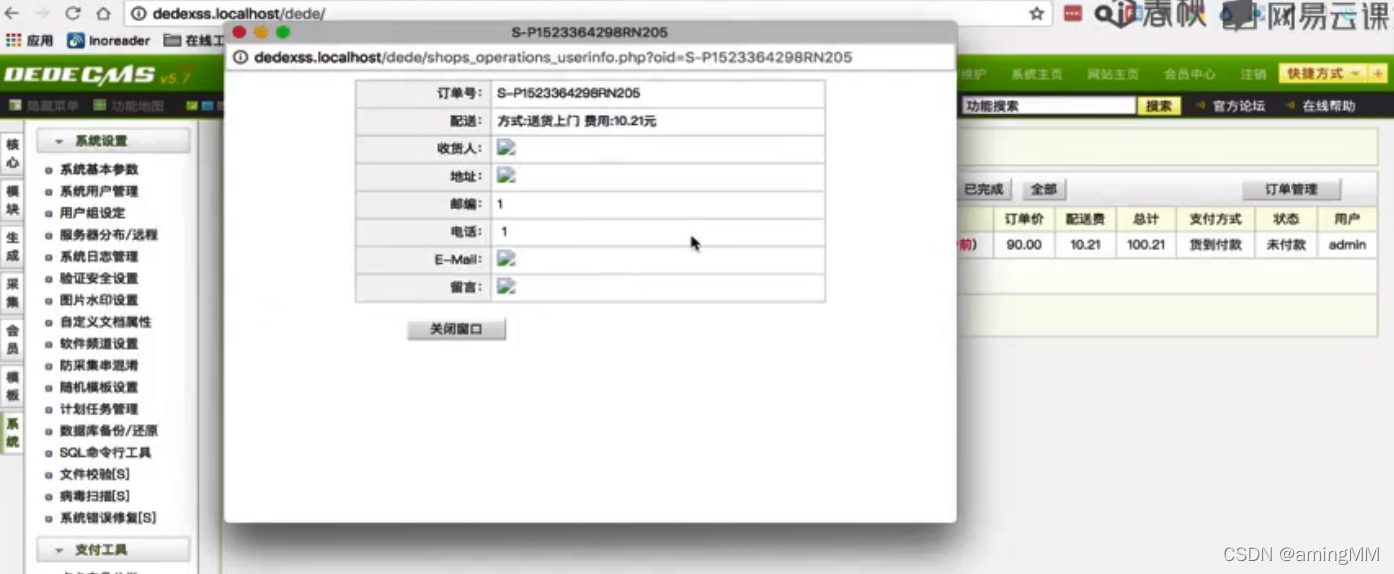Switch to the 模块 side tab
Viewport: 1394px width, 574px height.
coord(13,200)
